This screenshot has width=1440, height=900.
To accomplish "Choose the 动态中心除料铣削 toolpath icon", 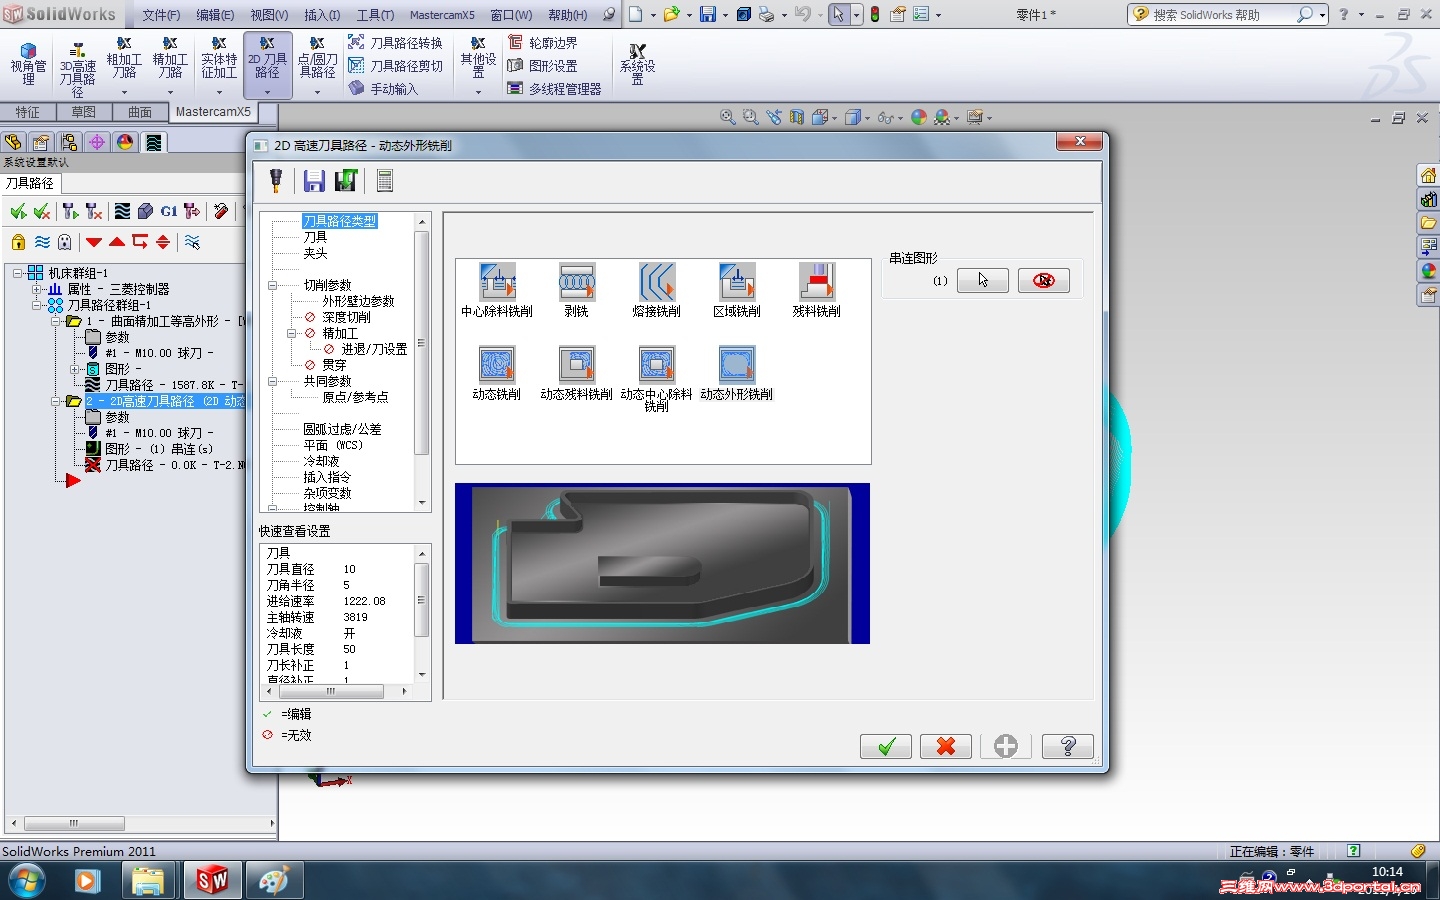I will 657,364.
